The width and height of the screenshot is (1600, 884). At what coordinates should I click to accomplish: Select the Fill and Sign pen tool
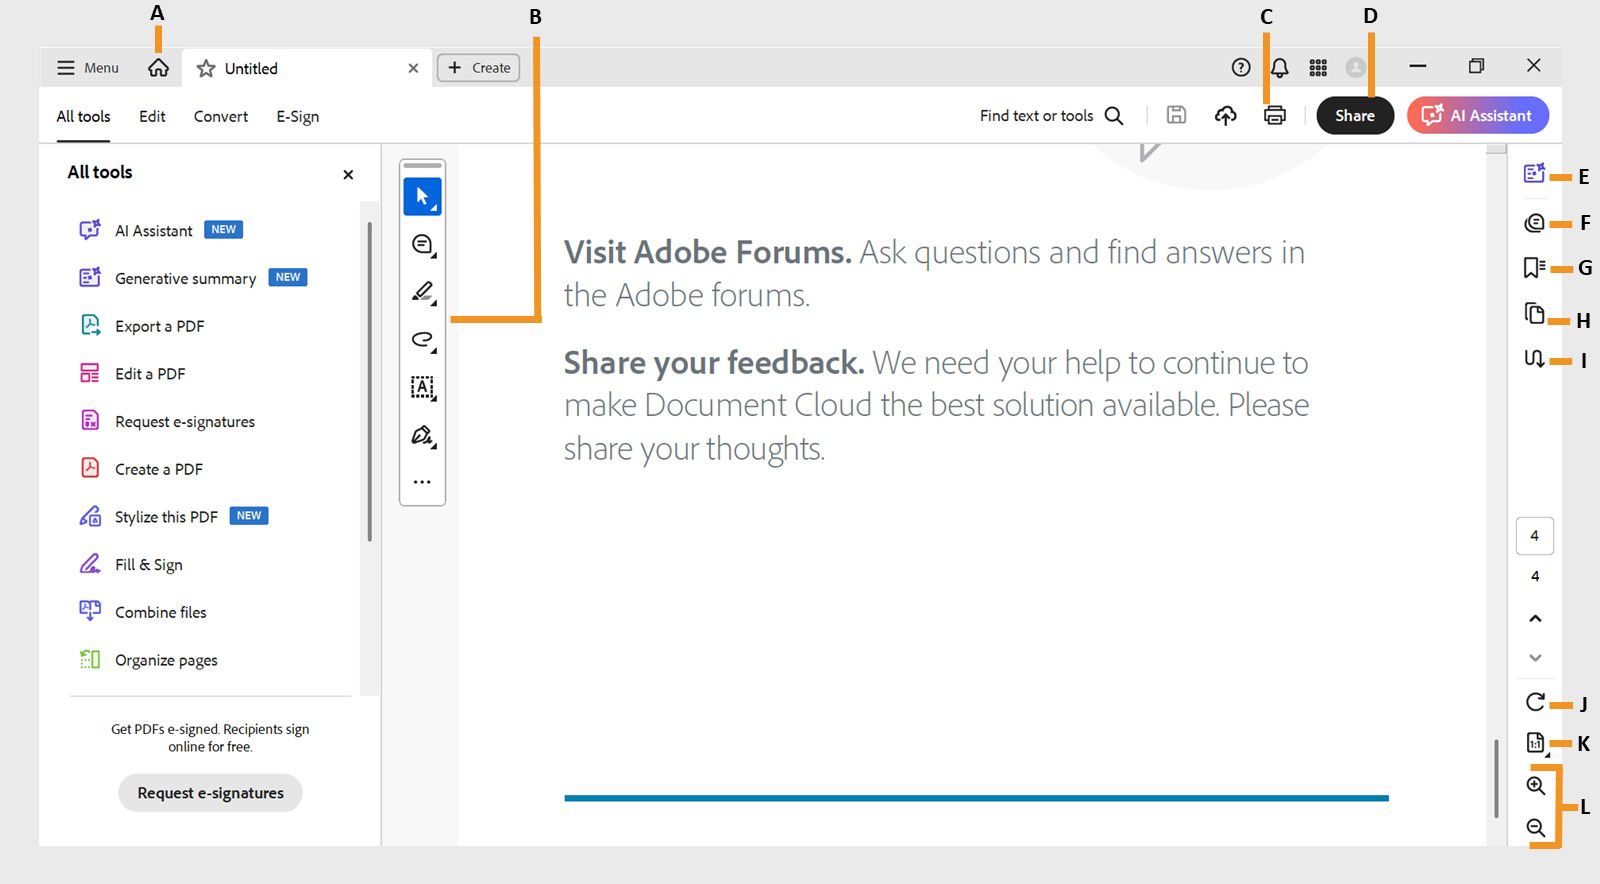(x=422, y=435)
